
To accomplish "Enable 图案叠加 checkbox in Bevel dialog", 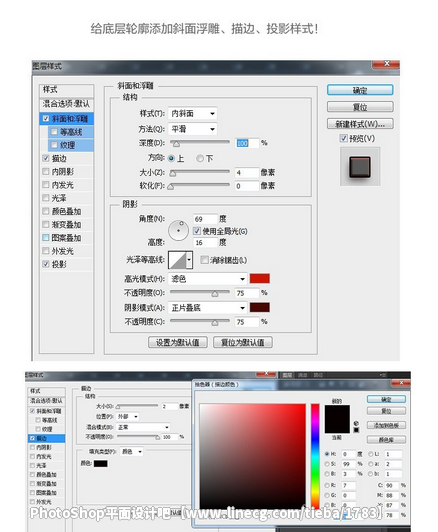I will (46, 238).
